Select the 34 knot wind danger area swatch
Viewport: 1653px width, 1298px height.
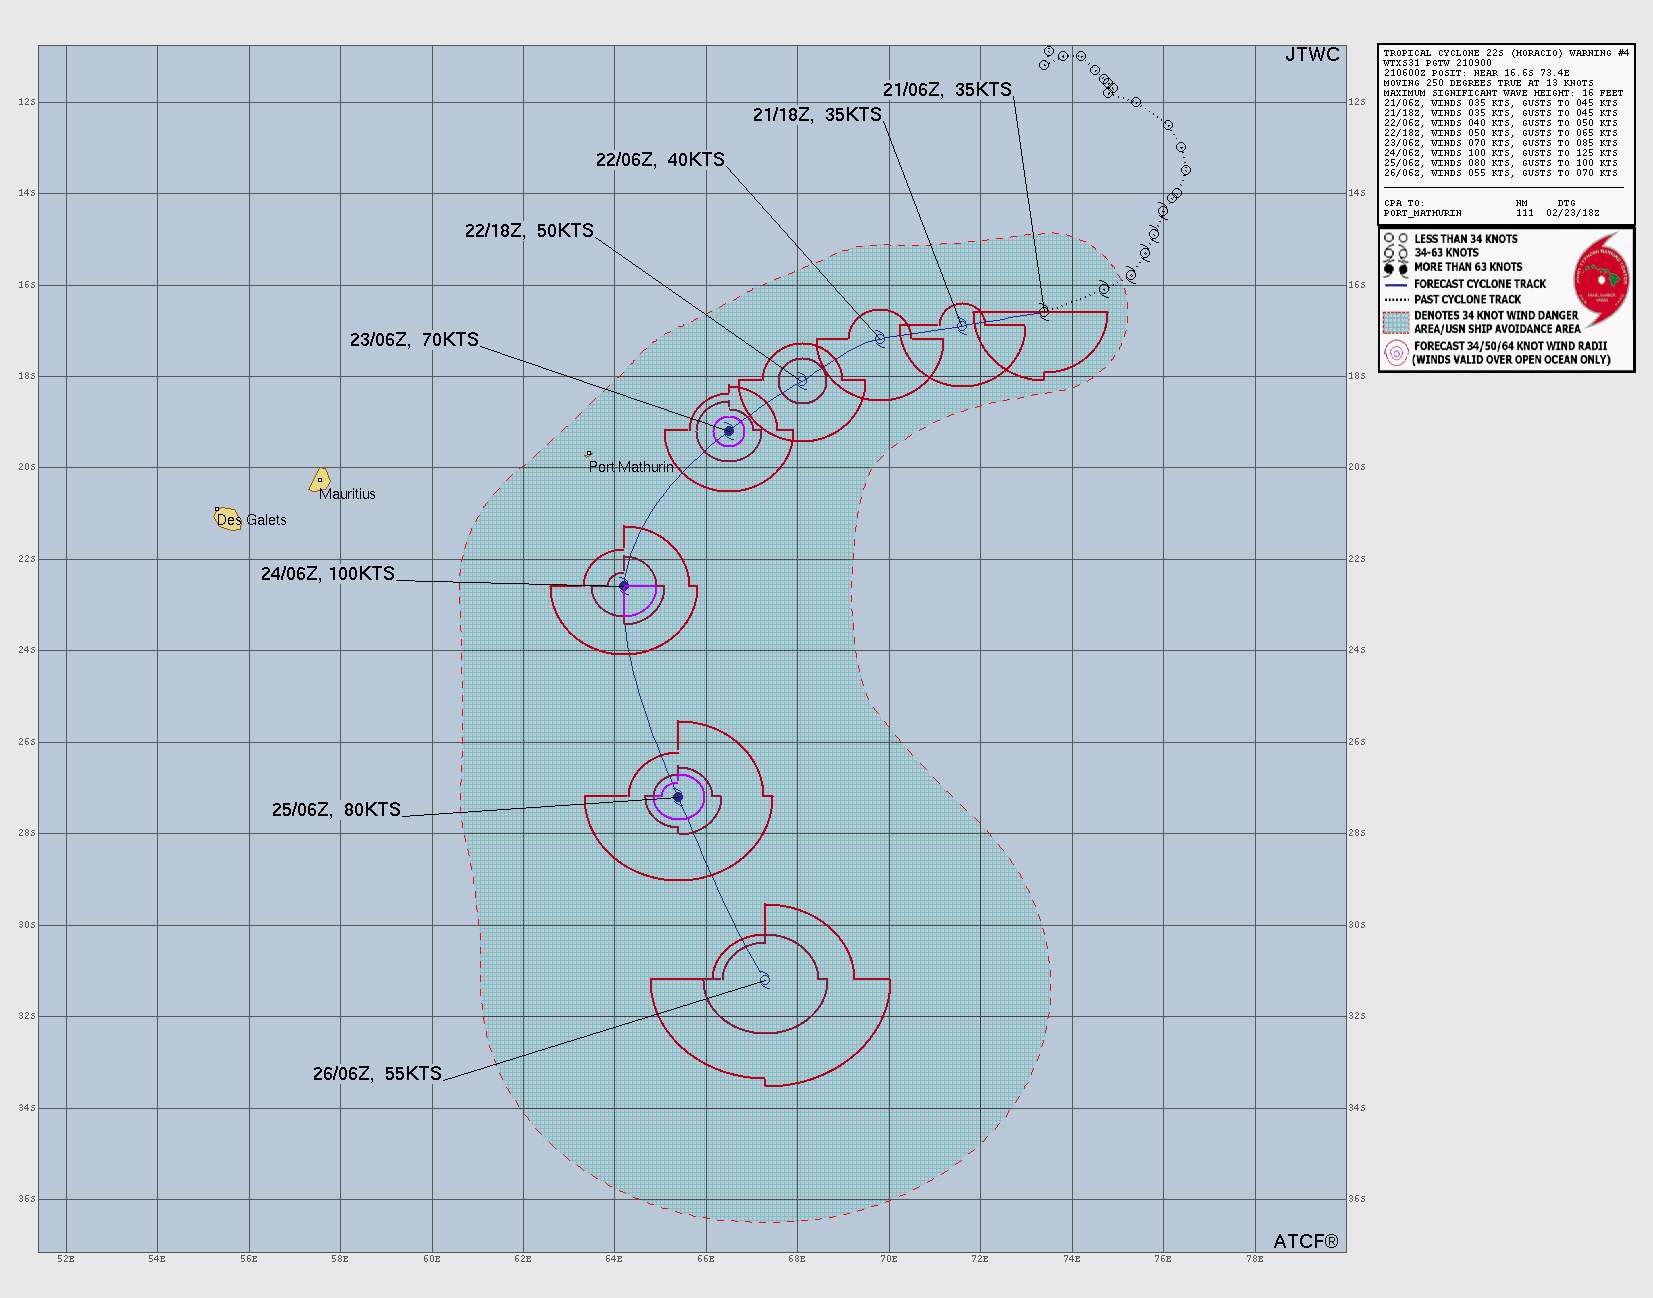1396,322
